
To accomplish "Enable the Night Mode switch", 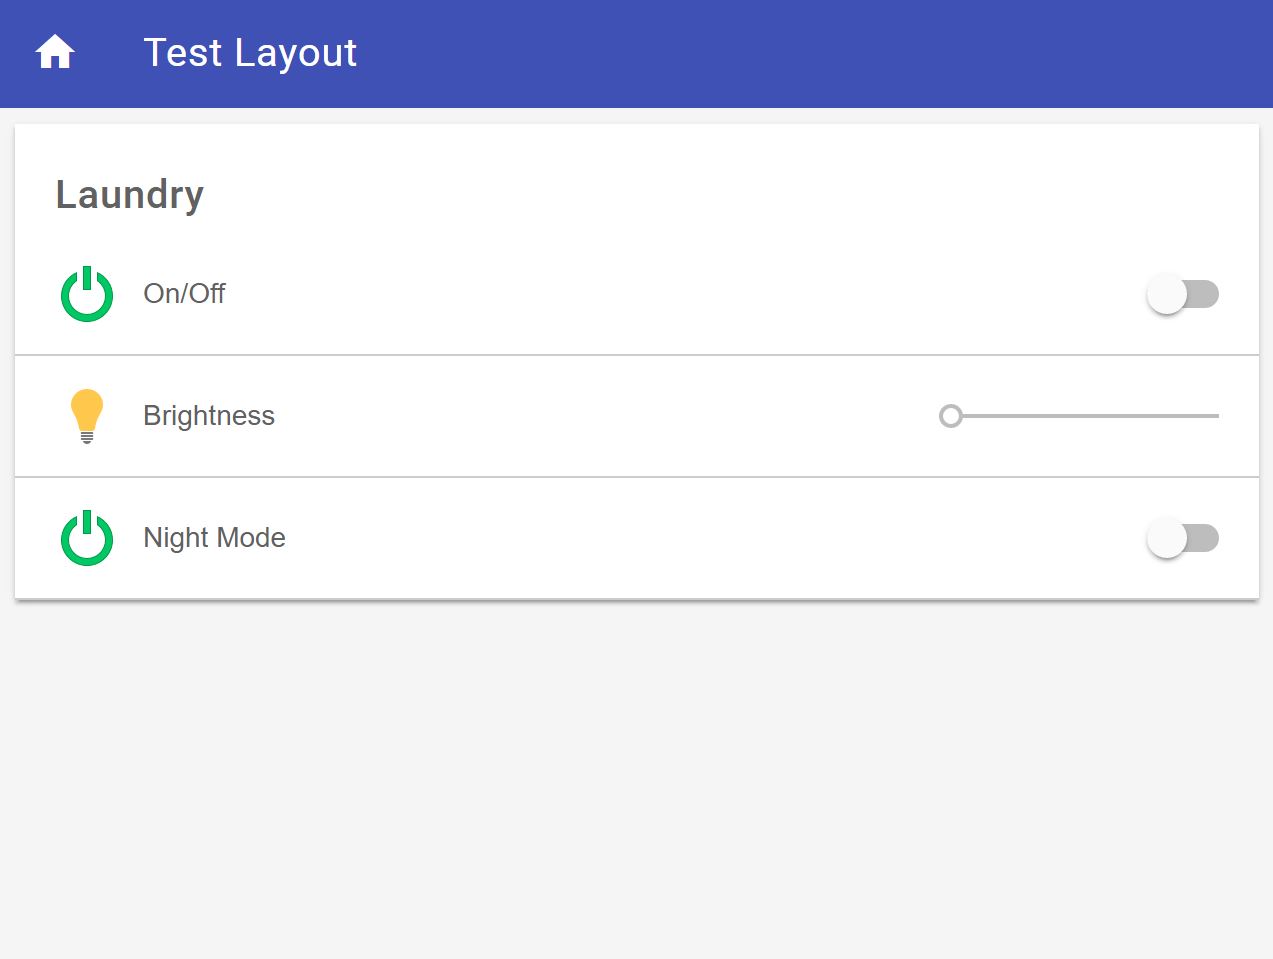I will click(x=1182, y=538).
